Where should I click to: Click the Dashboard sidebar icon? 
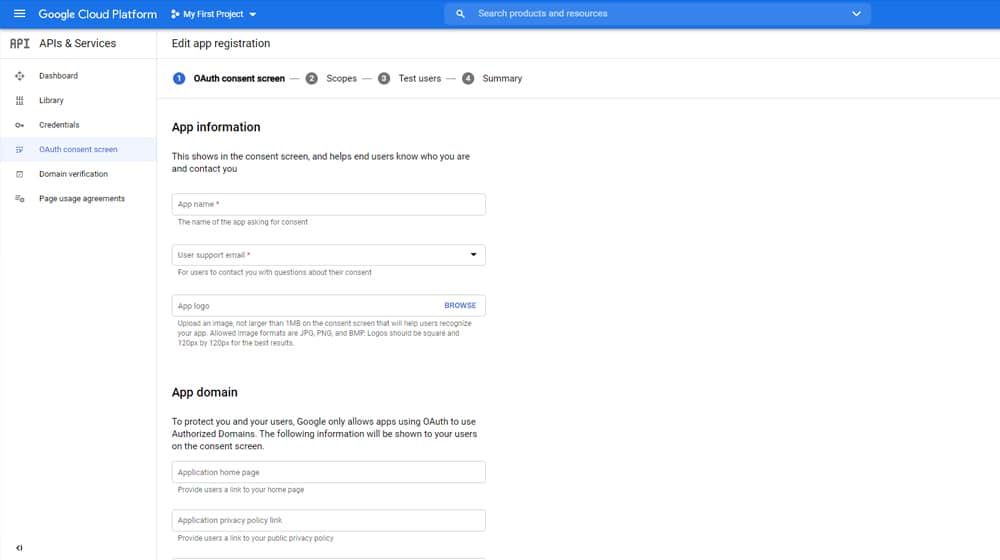19,76
